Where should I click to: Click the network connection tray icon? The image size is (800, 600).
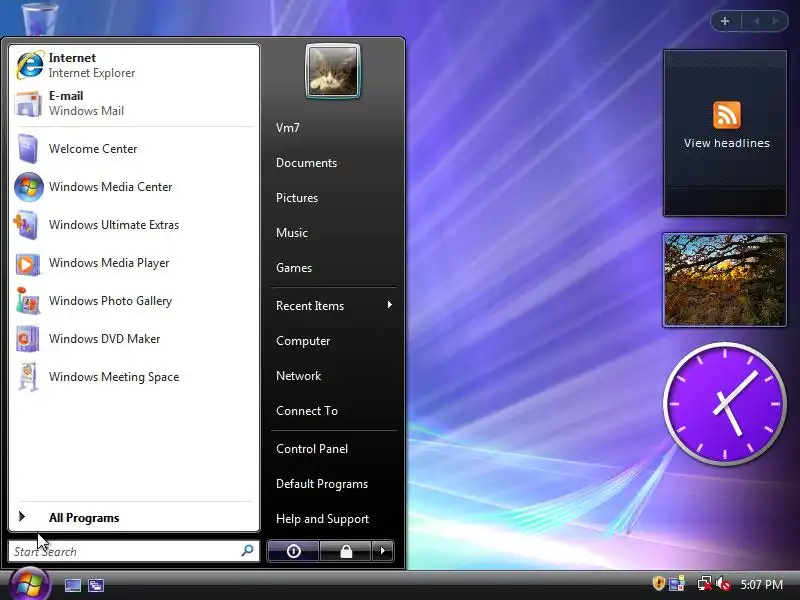pyautogui.click(x=704, y=584)
